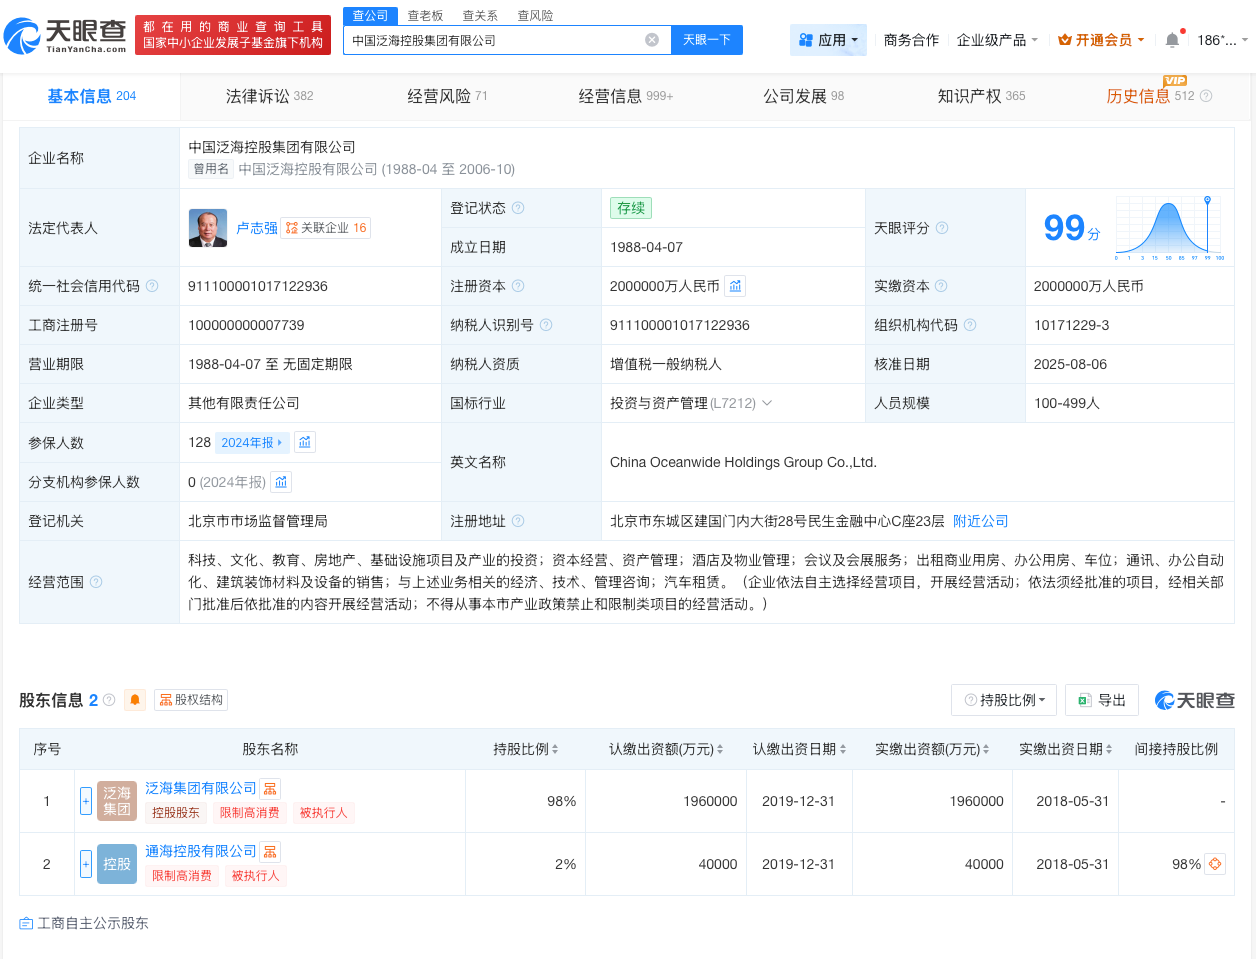Clear the search box with the X icon
This screenshot has height=959, width=1256.
(652, 40)
